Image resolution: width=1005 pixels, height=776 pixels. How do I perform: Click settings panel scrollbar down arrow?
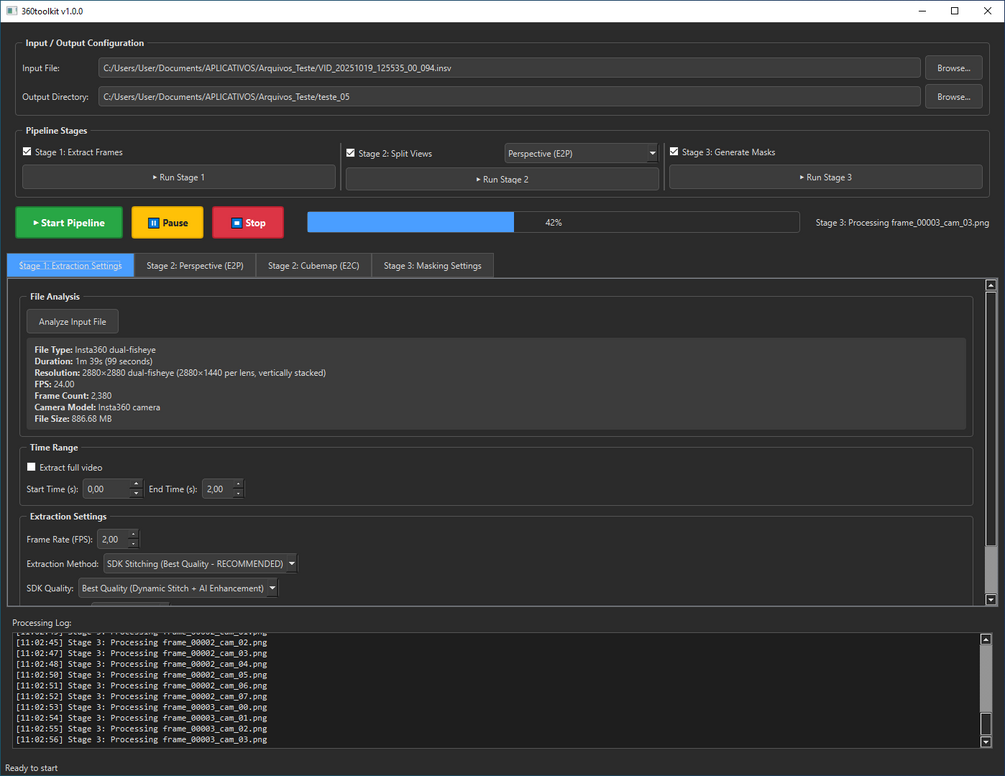coord(991,600)
